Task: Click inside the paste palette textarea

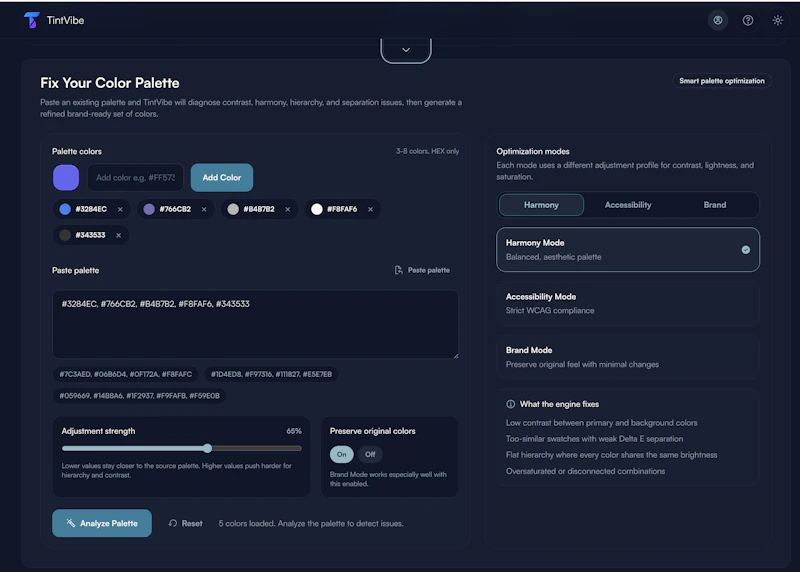Action: pos(255,324)
